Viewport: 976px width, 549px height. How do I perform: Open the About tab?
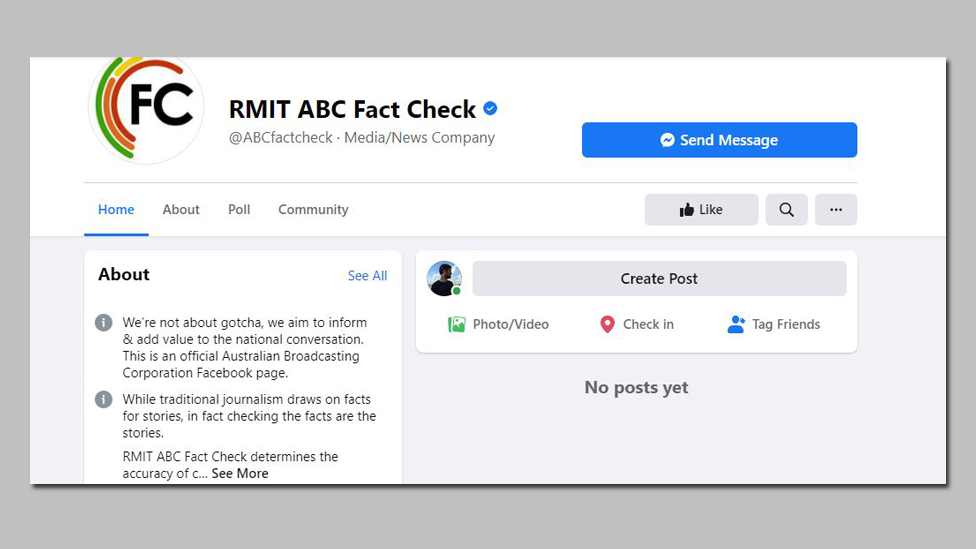point(181,210)
